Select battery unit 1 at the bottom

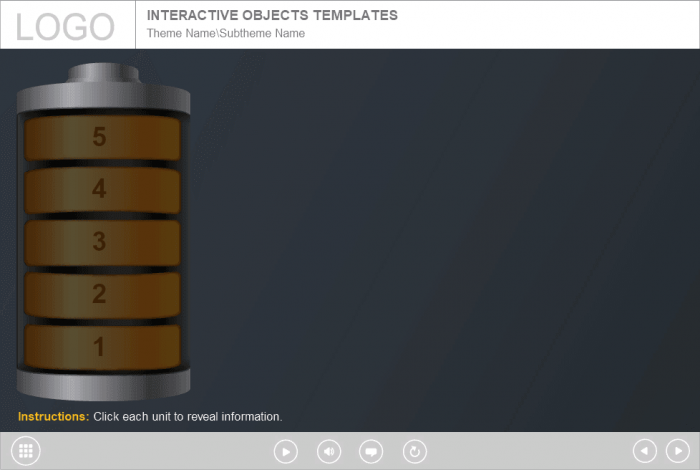coord(102,347)
